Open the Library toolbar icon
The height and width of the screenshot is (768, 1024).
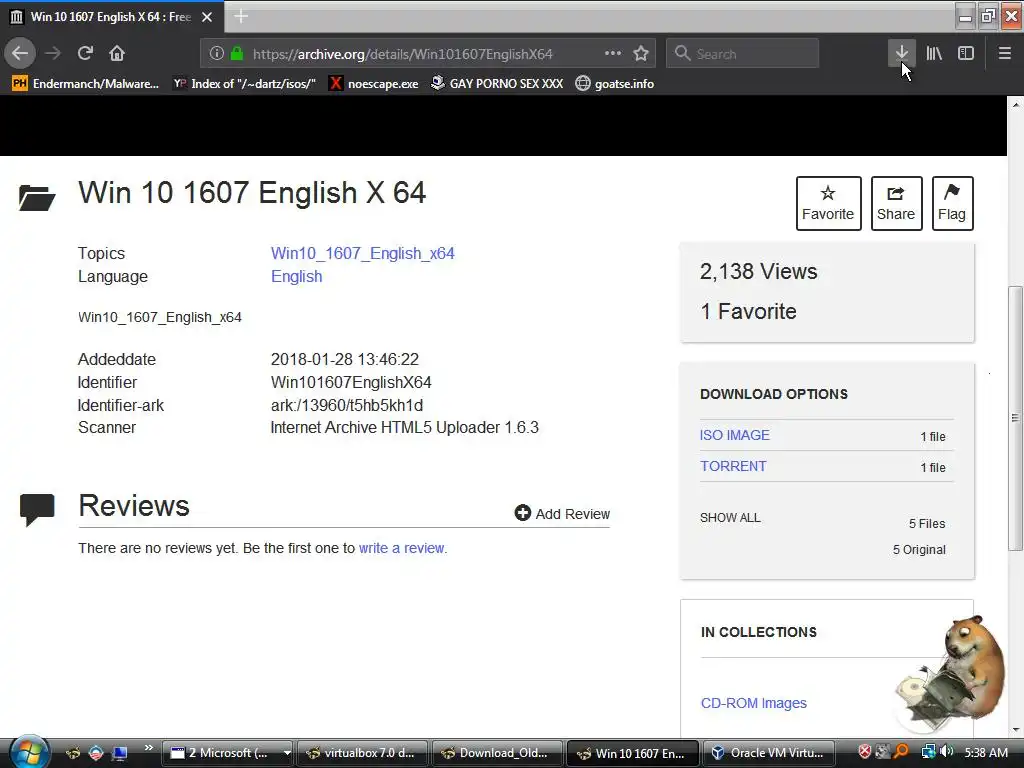(934, 53)
